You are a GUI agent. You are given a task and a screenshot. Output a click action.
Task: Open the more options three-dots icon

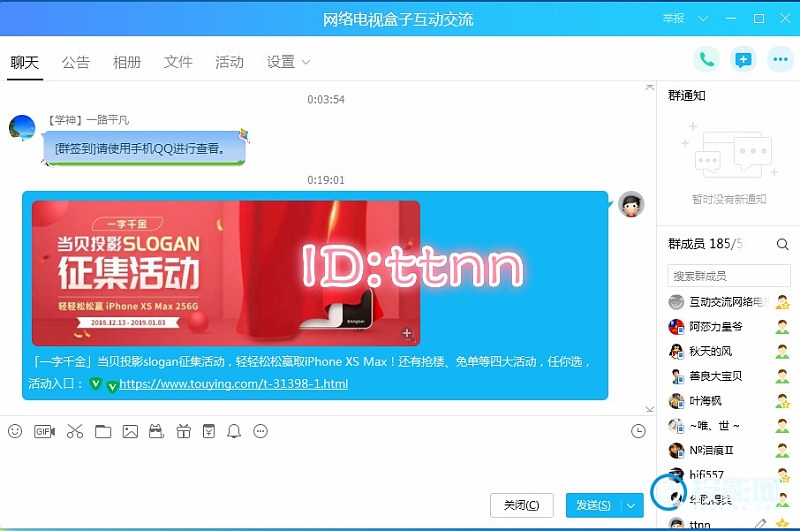tap(780, 60)
